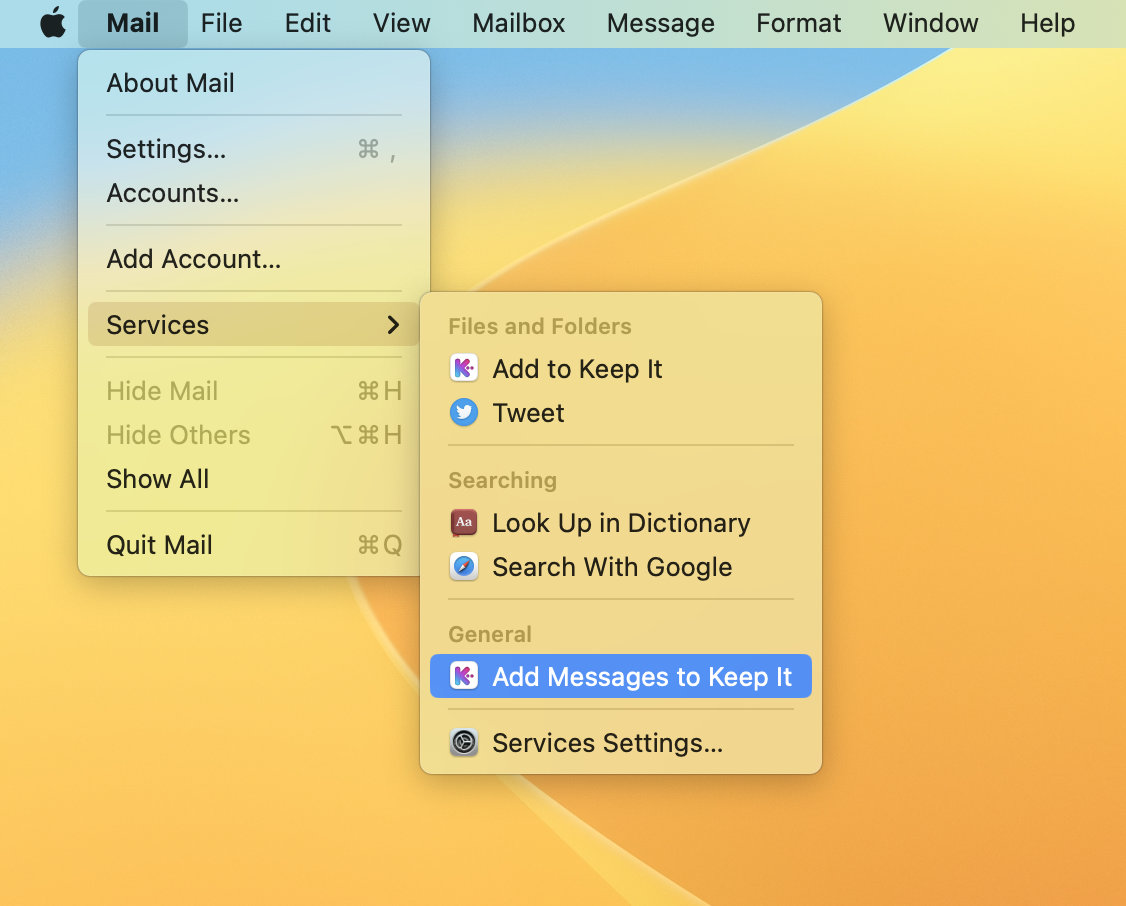
Task: Click the Safari compass icon beside Search With Google
Action: 464,567
